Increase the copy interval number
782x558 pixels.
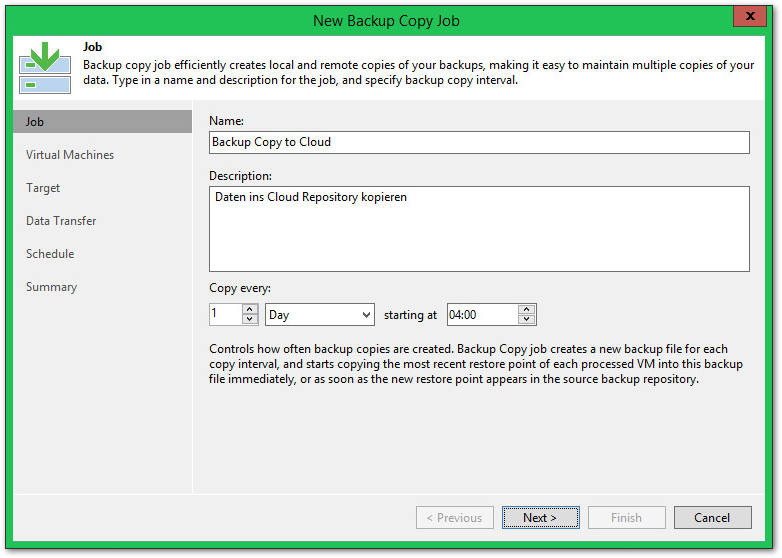coord(250,309)
